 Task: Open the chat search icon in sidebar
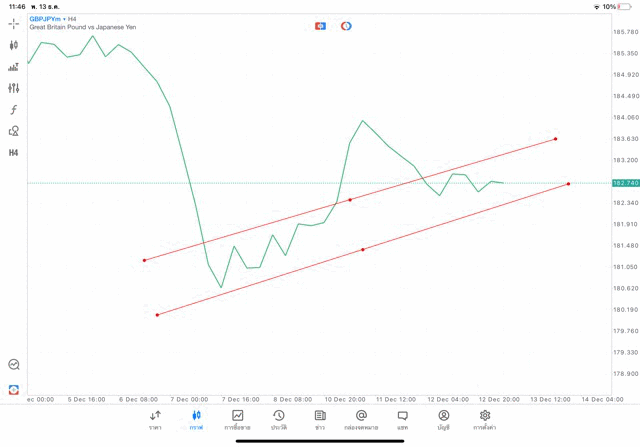coord(14,365)
